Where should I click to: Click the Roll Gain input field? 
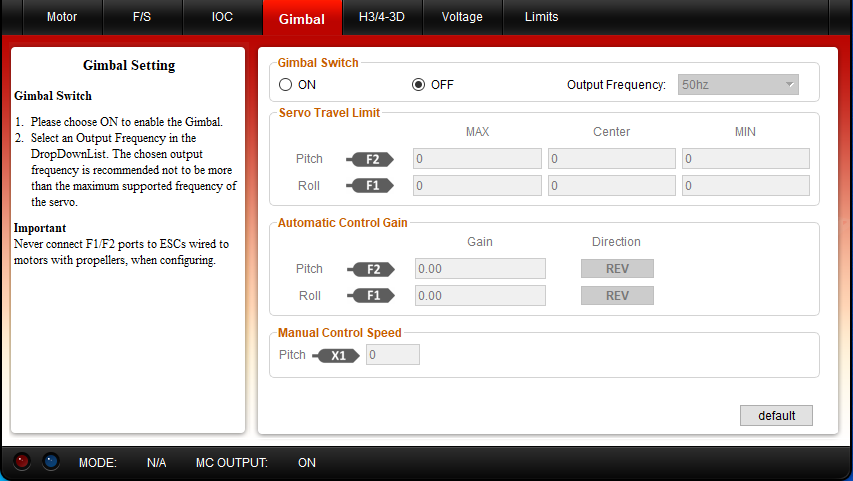(x=480, y=295)
